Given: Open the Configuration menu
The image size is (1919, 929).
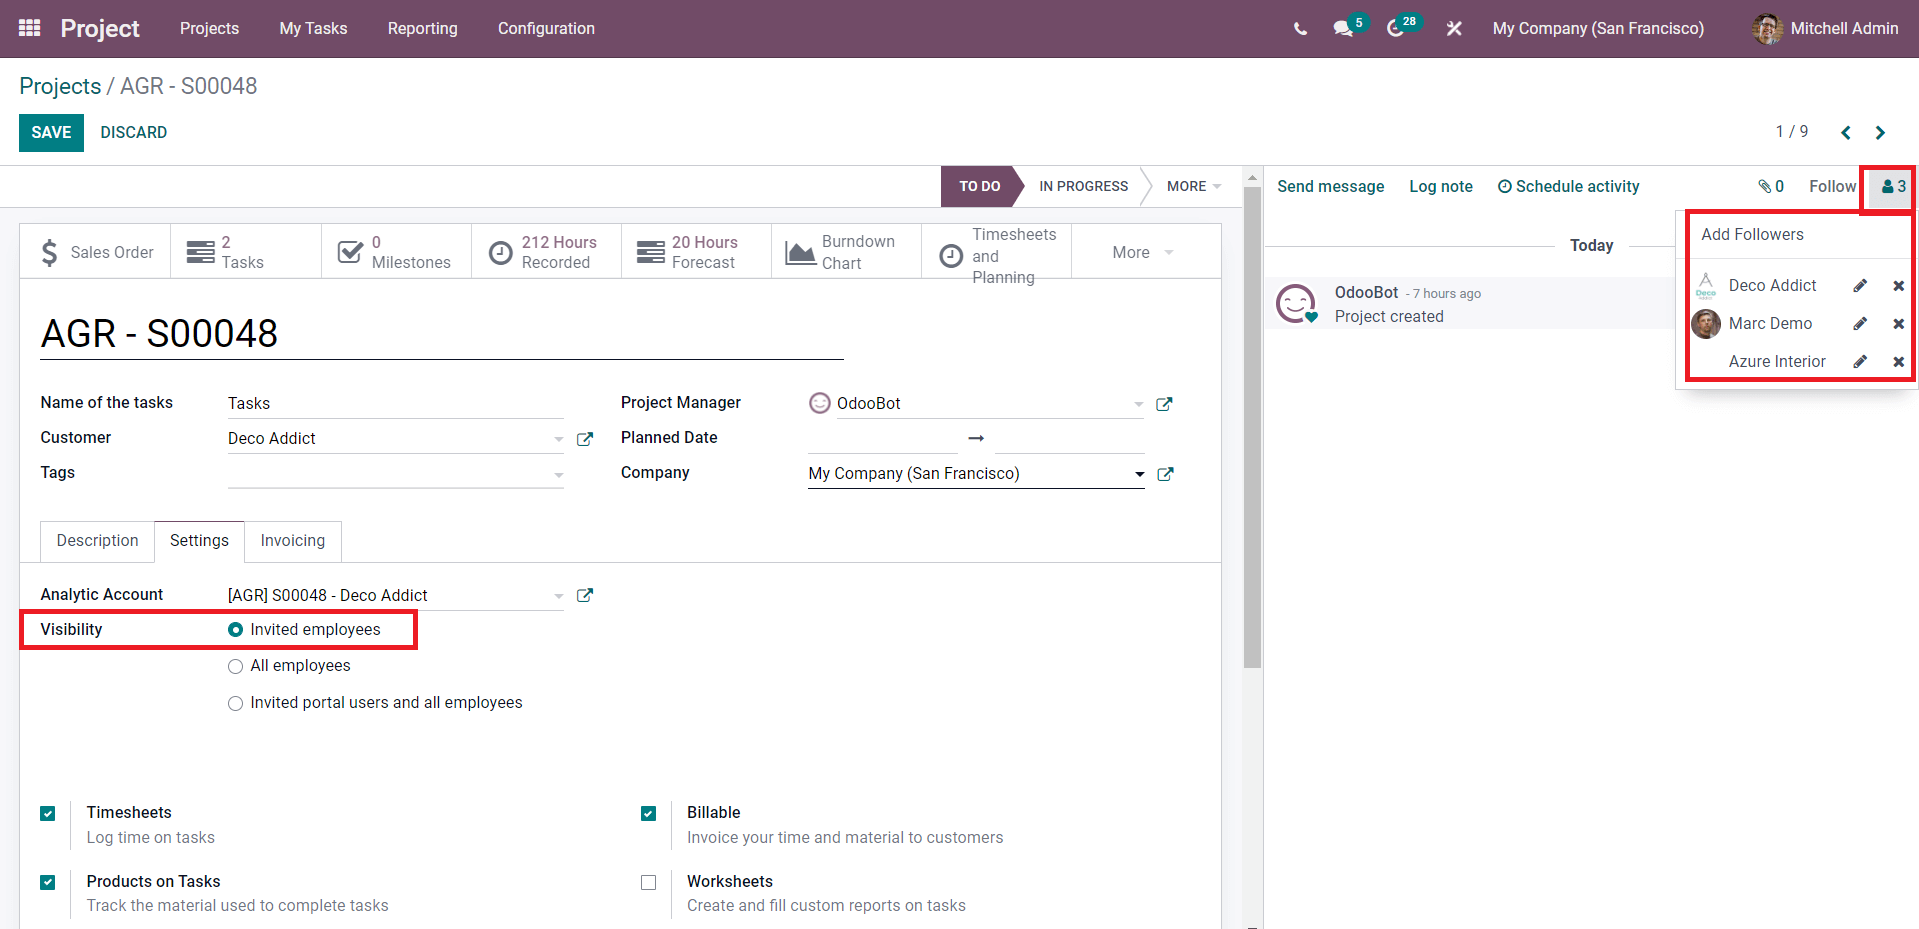Looking at the screenshot, I should point(546,29).
